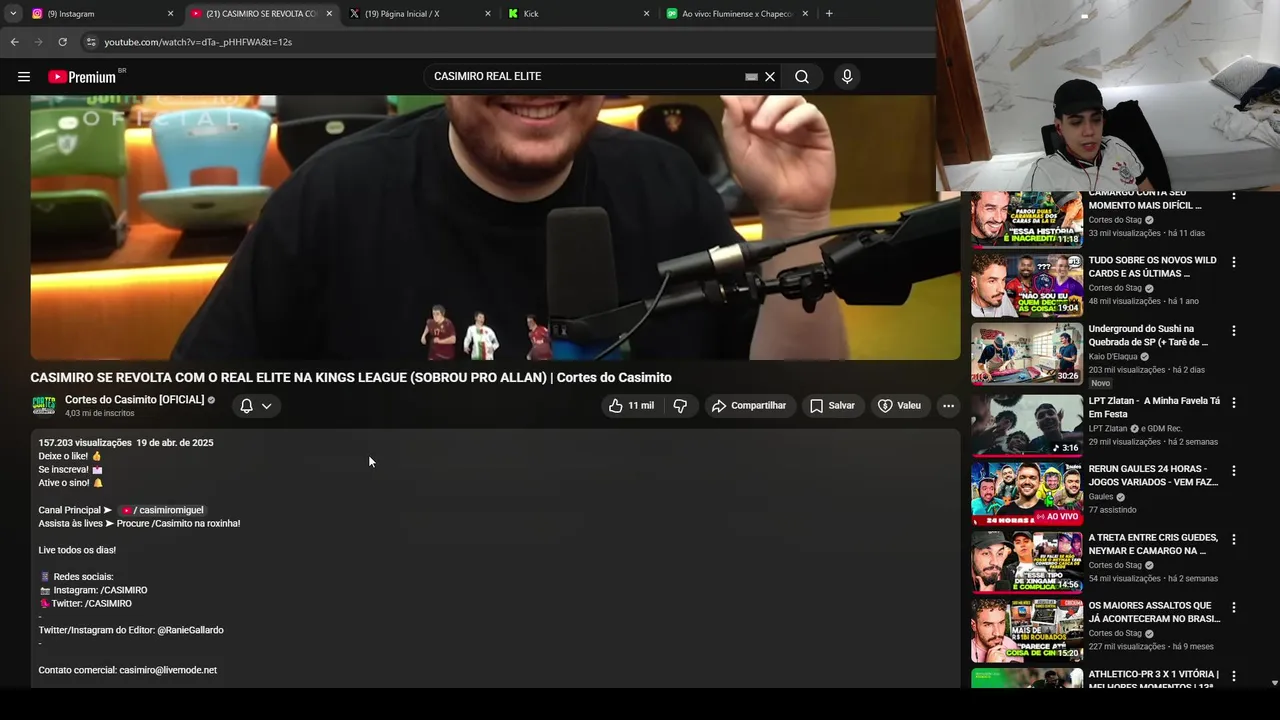Close the Página Inicial / X tab
Viewport: 1280px width, 720px height.
pyautogui.click(x=487, y=14)
